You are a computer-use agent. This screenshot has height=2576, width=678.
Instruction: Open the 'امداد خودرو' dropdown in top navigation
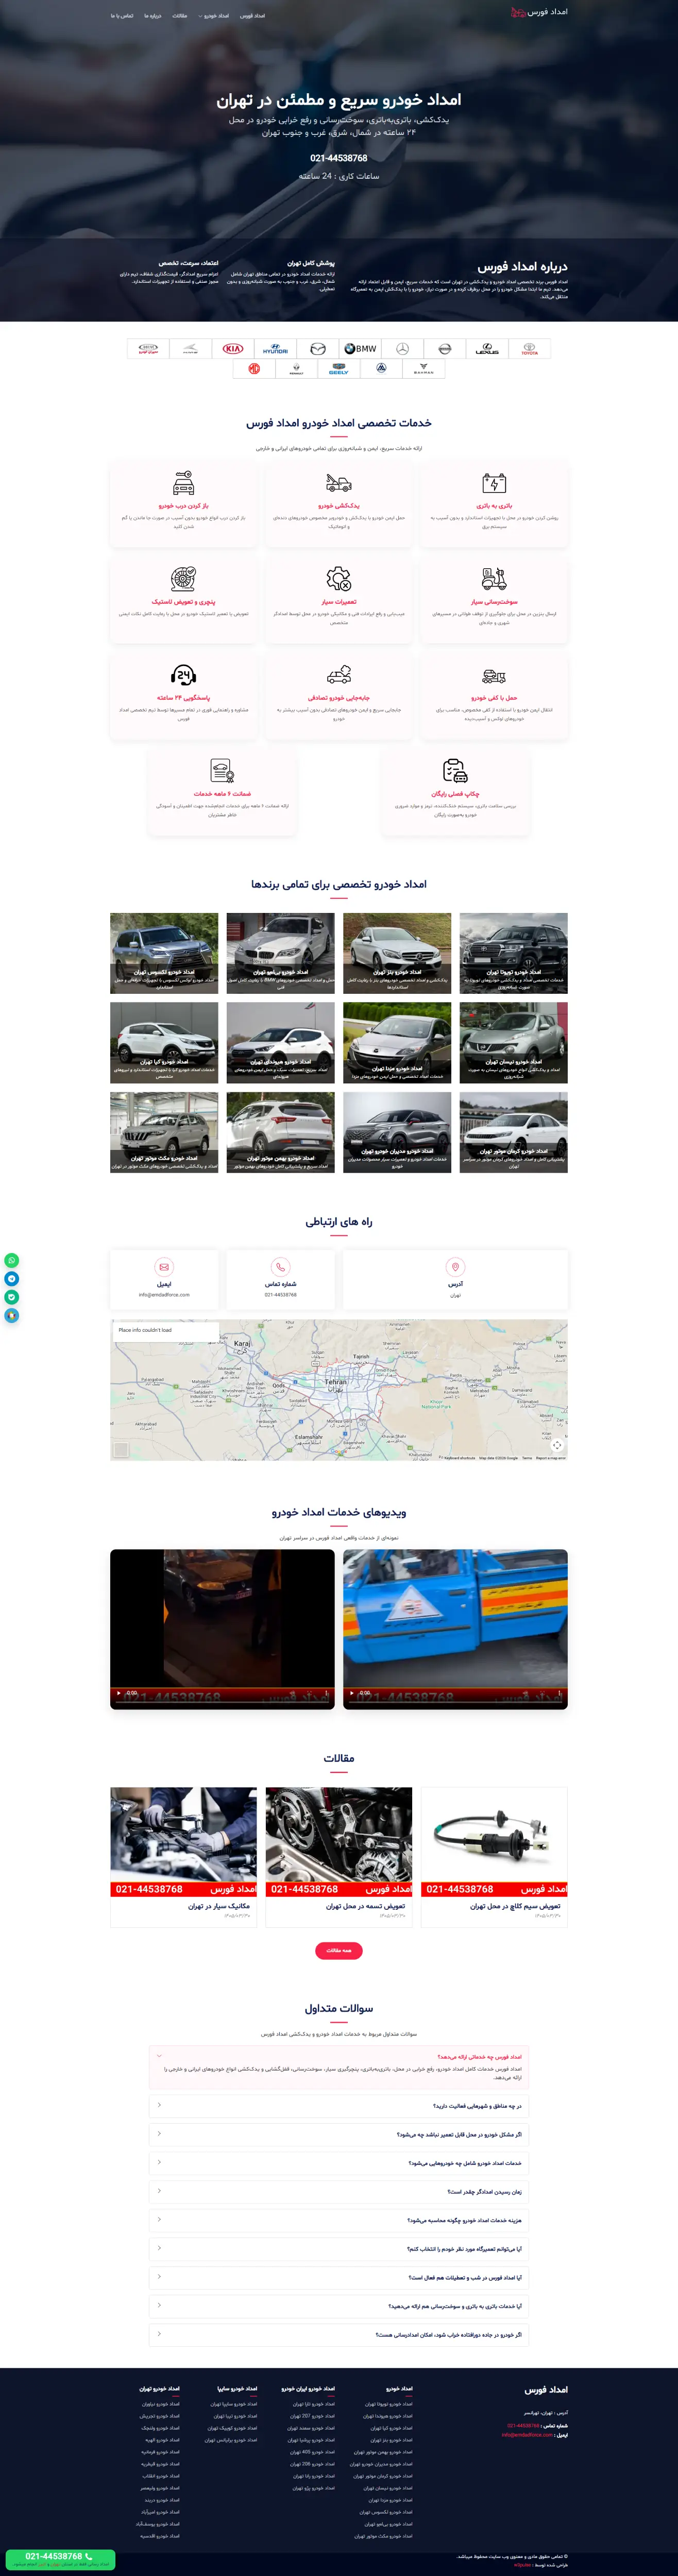point(214,16)
